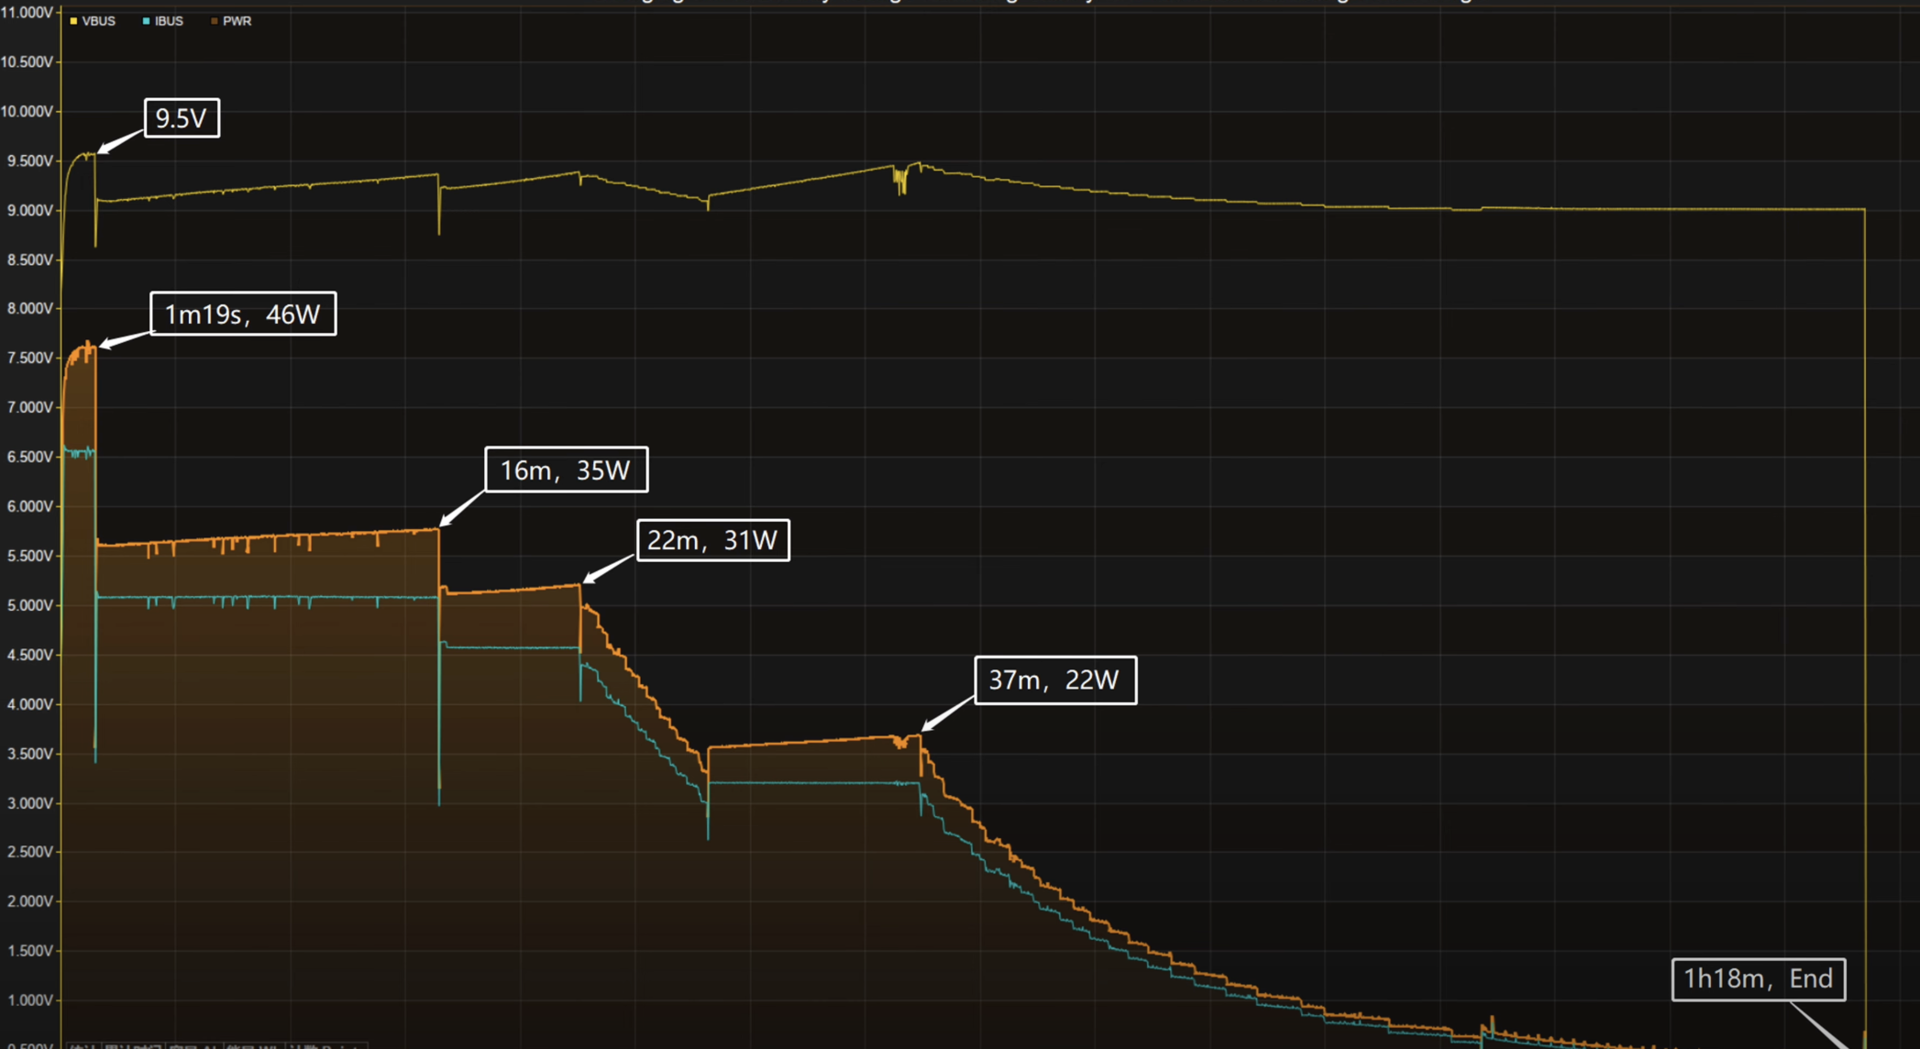Click the 7.500V axis tick label
Viewport: 1920px width, 1049px height.
click(x=29, y=358)
